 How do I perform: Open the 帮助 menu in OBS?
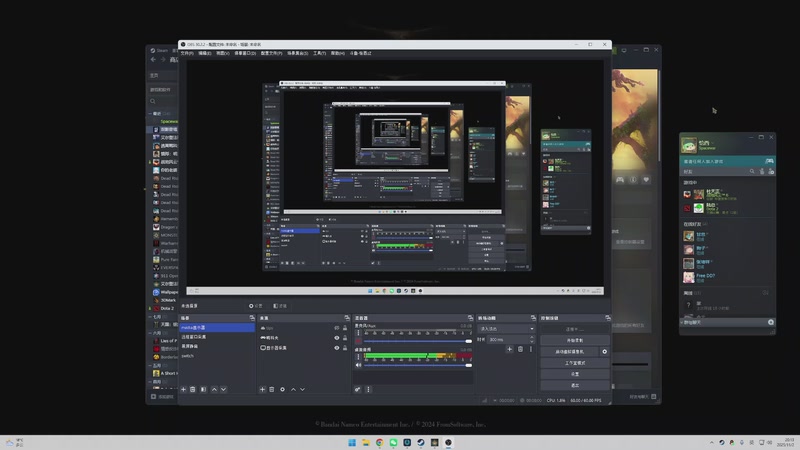(337, 53)
